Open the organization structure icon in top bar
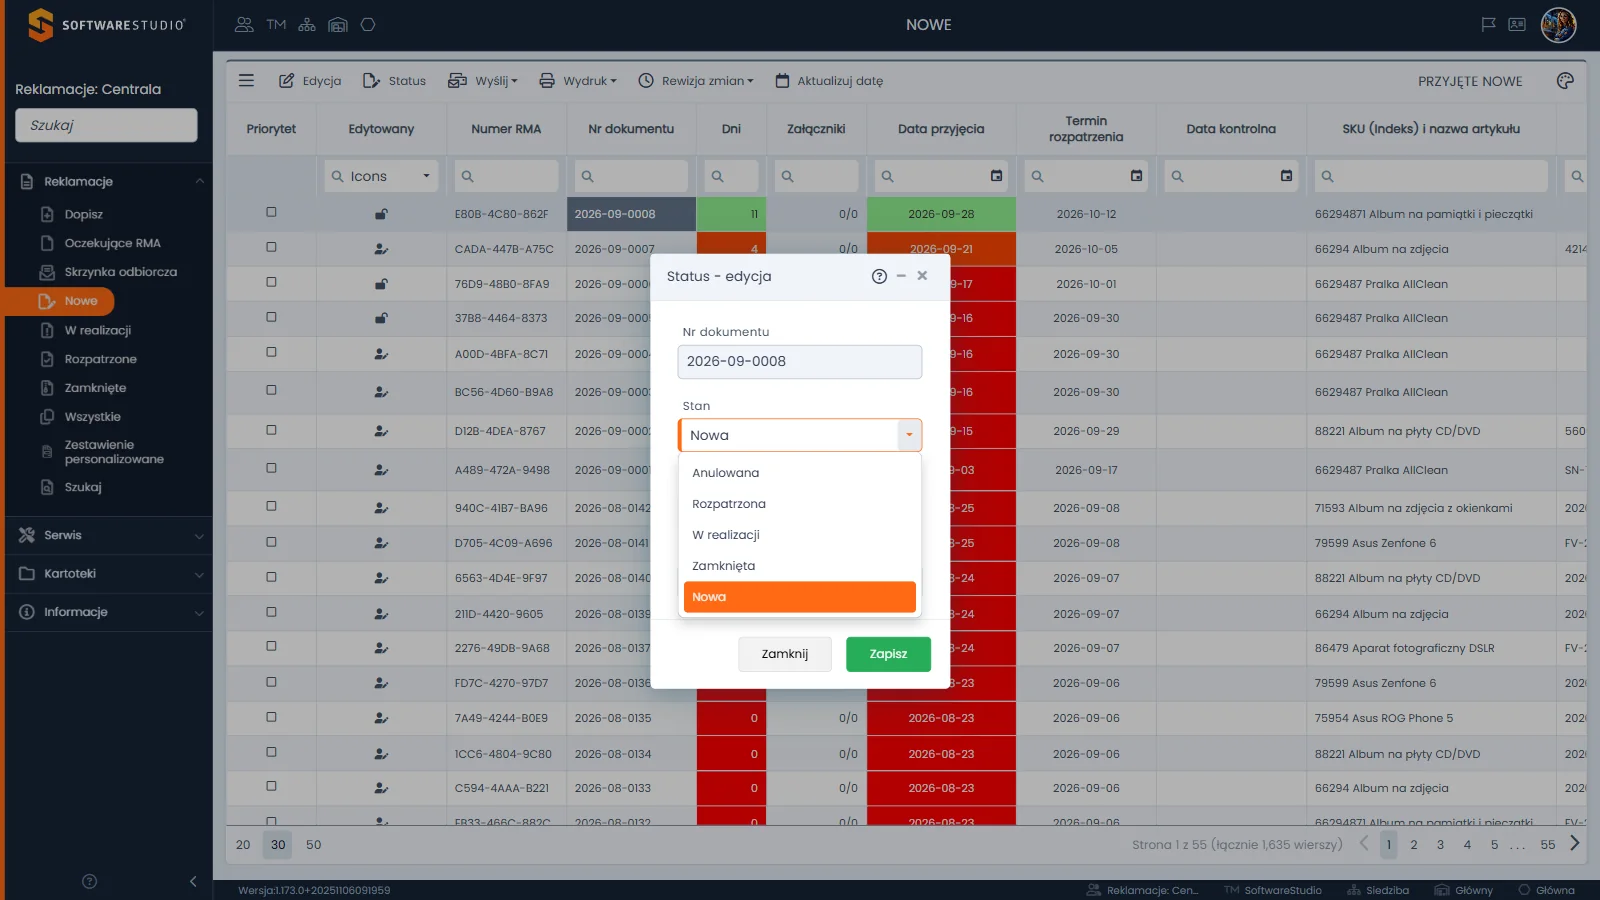Viewport: 1600px width, 900px height. (x=307, y=25)
